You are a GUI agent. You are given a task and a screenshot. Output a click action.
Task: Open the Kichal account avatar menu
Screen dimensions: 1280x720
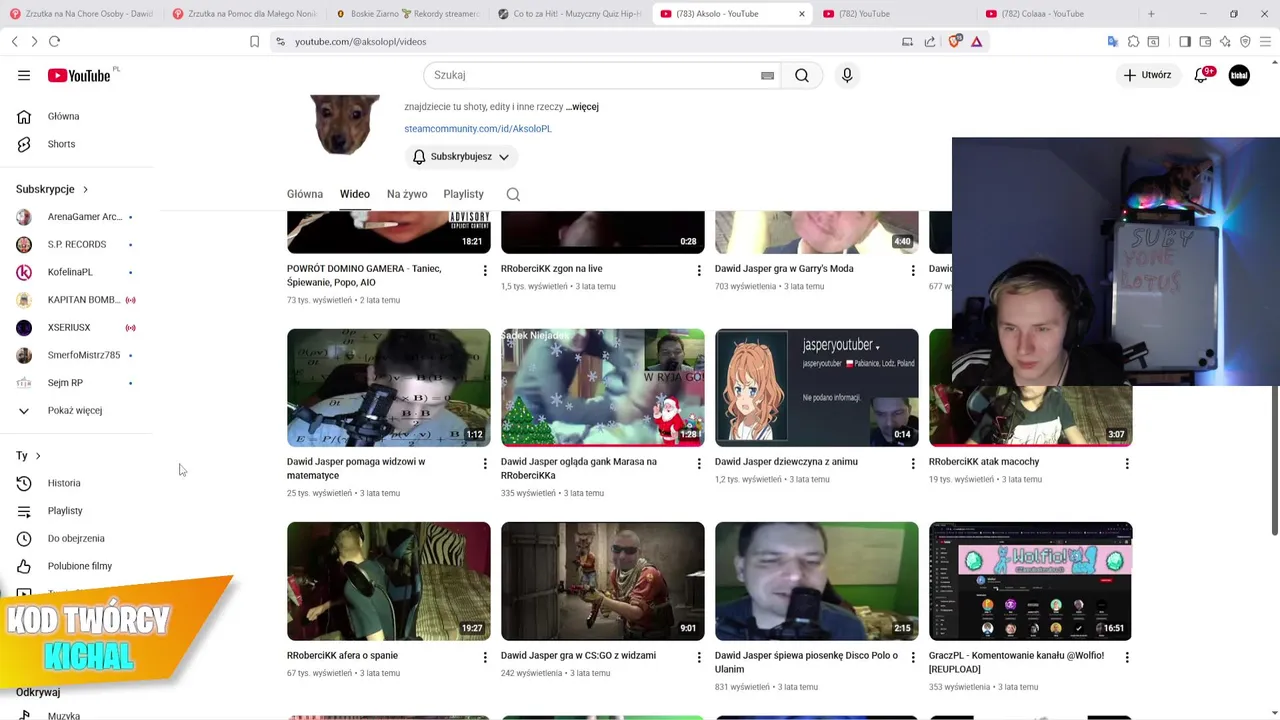pos(1239,75)
